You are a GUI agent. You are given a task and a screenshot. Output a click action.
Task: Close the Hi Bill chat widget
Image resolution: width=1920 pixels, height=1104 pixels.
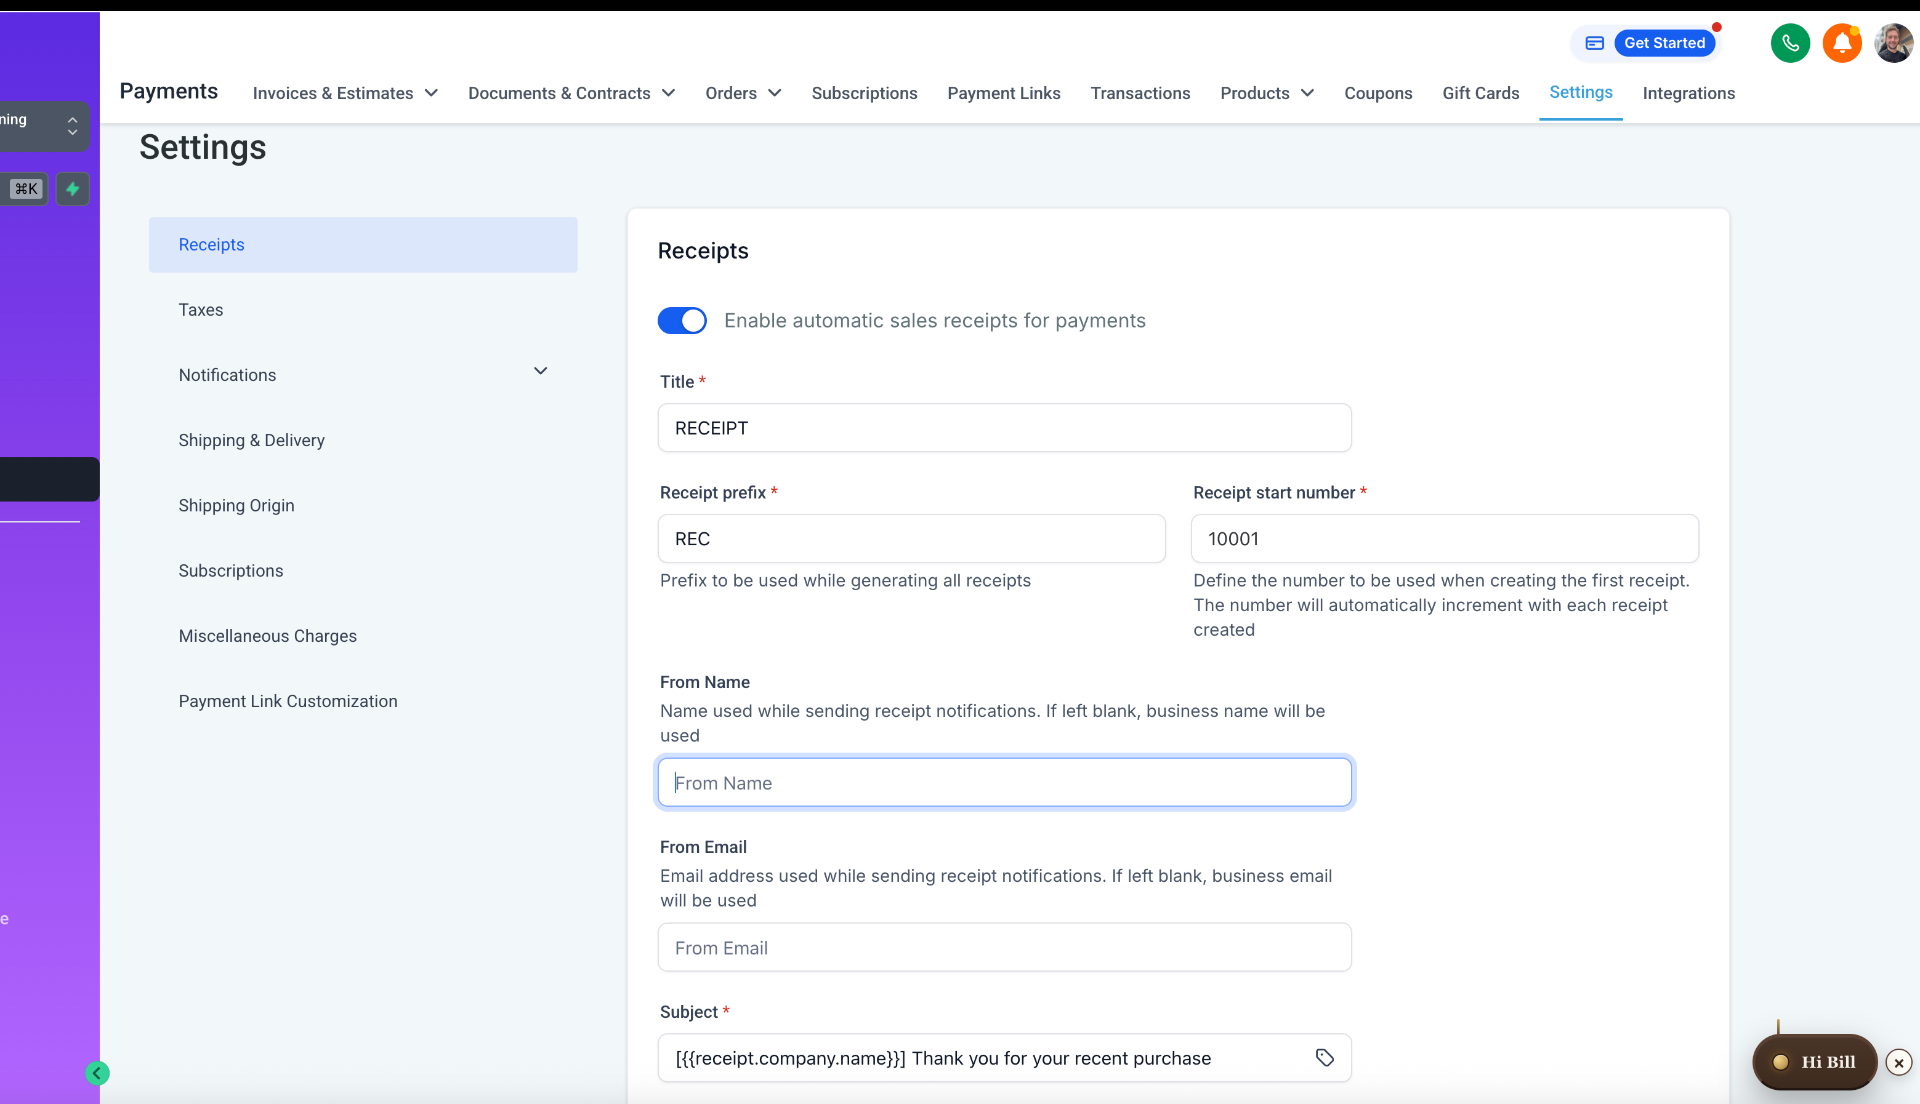tap(1899, 1063)
